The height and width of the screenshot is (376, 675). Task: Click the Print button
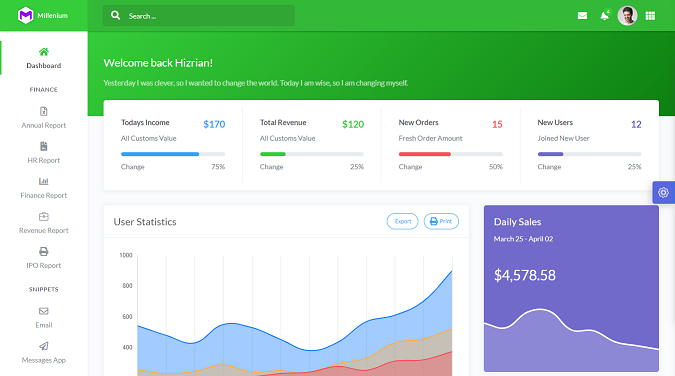click(441, 221)
